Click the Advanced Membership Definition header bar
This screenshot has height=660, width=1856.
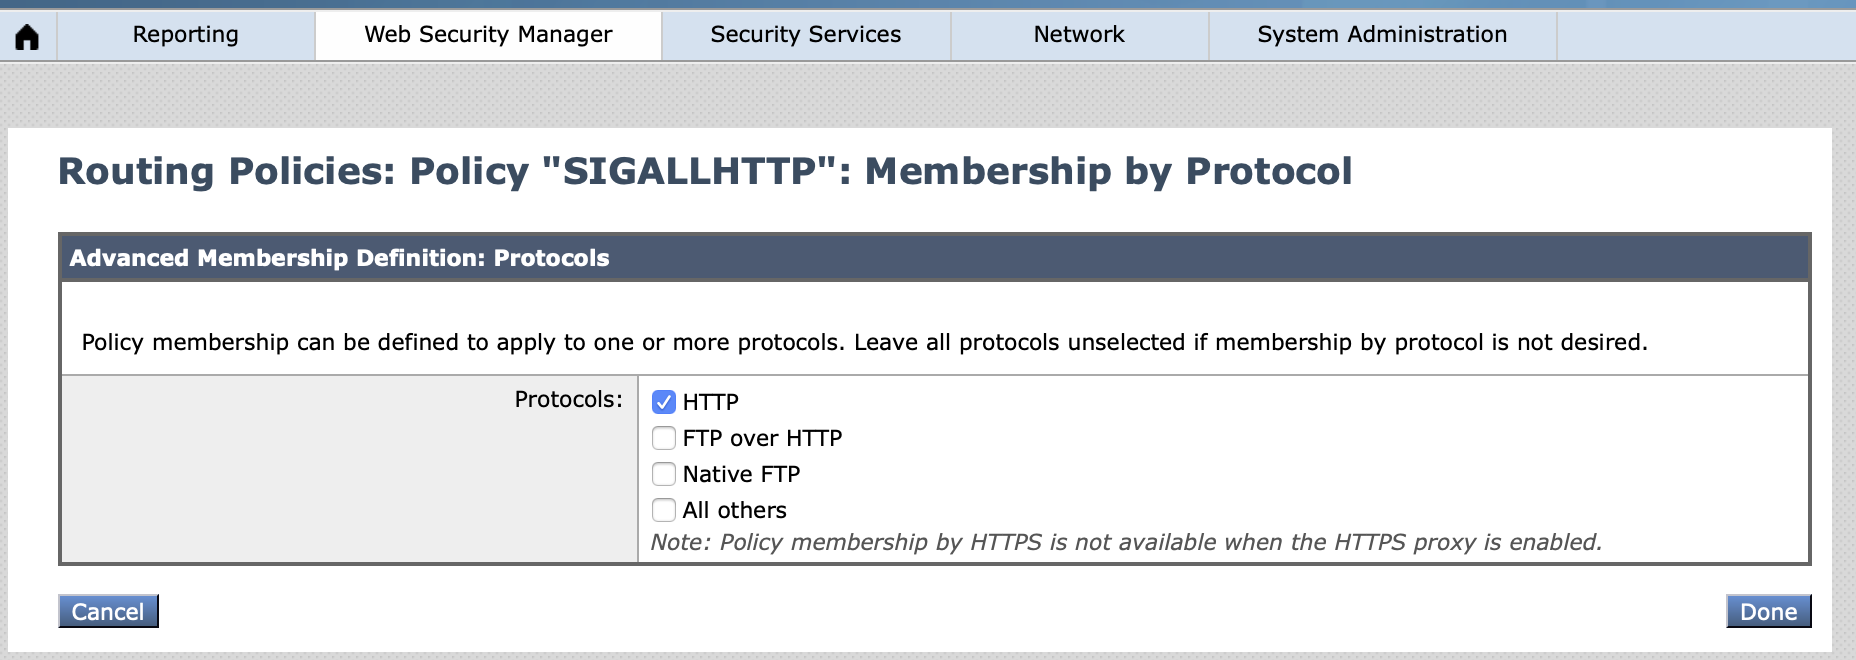pos(935,257)
